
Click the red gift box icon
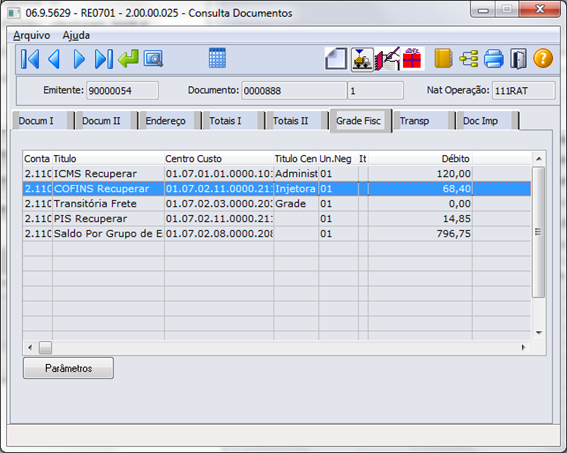pos(412,58)
